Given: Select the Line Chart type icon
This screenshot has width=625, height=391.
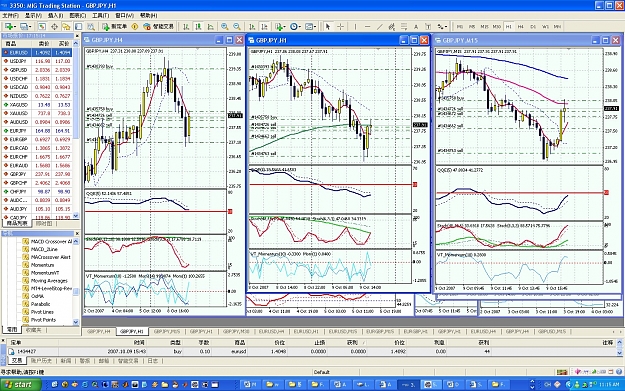Looking at the screenshot, I should click(210, 27).
